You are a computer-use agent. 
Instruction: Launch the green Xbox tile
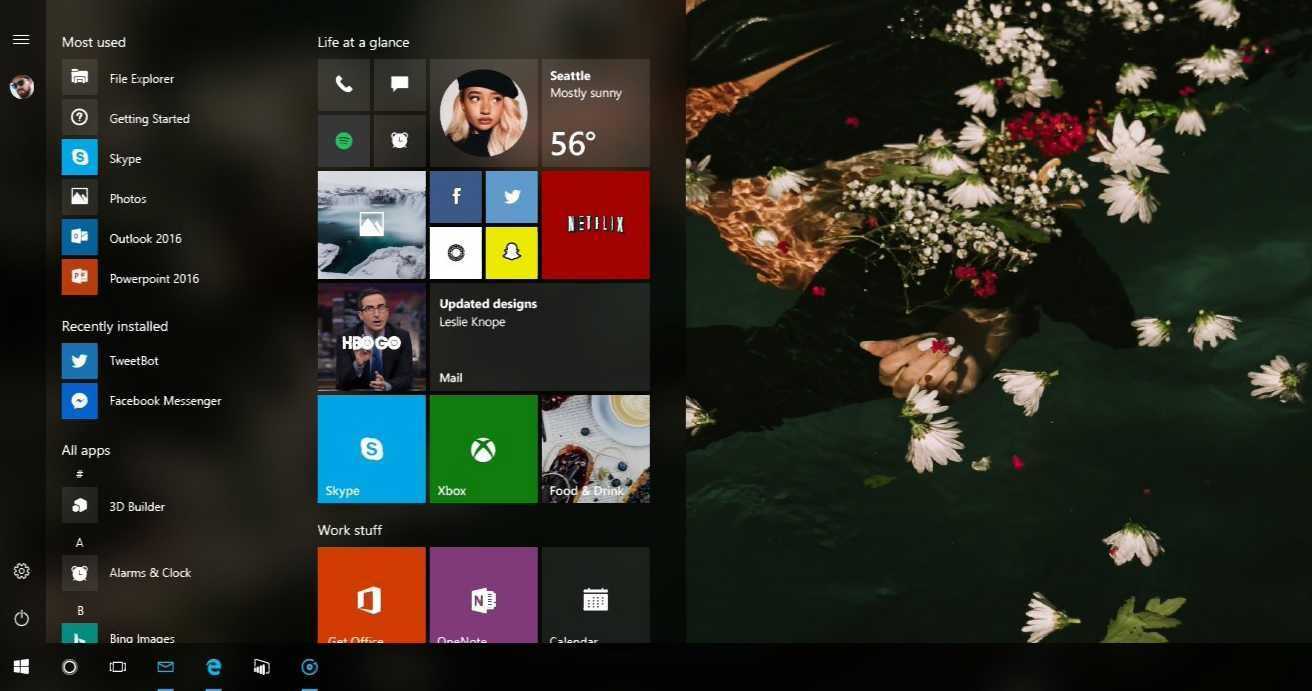pos(484,449)
